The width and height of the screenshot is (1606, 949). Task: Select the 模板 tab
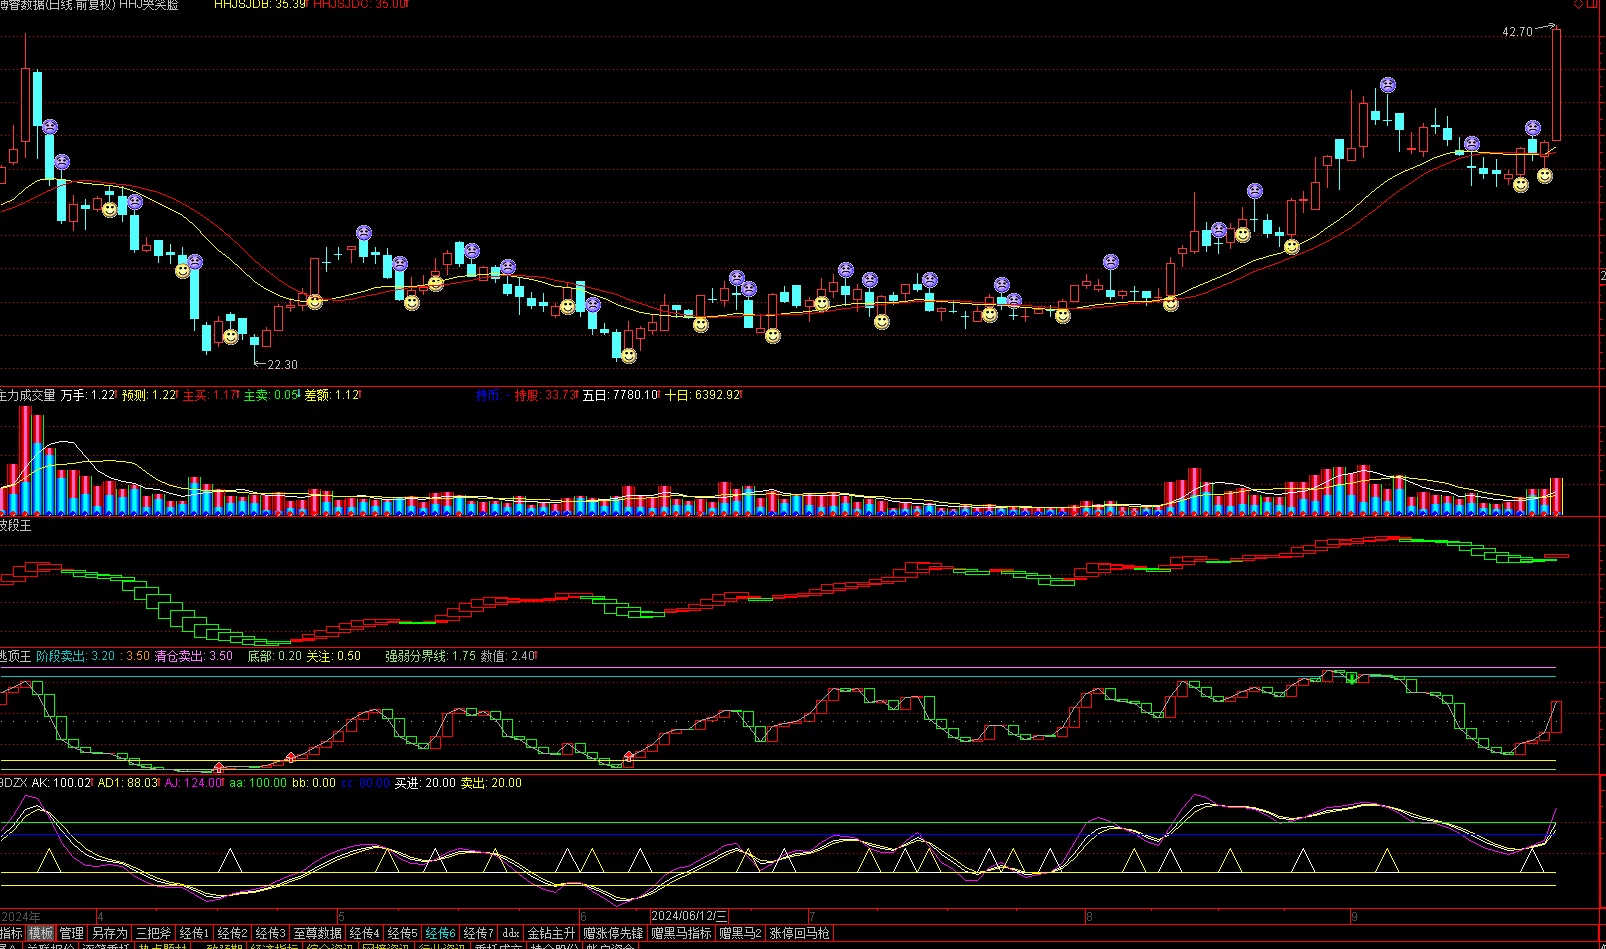40,933
